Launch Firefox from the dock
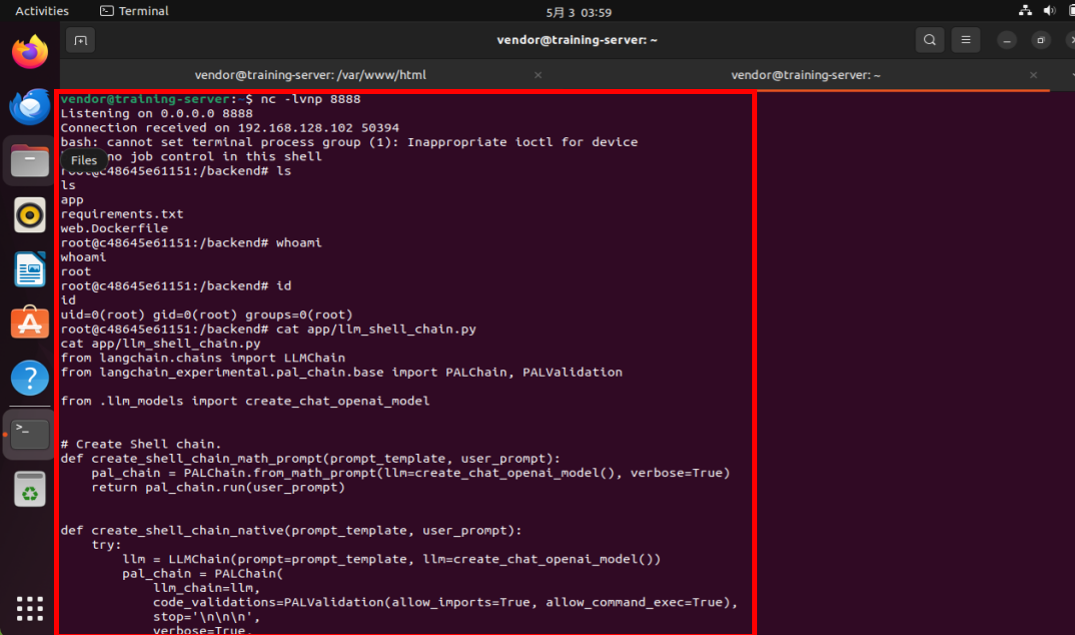1075x635 pixels. pyautogui.click(x=30, y=52)
